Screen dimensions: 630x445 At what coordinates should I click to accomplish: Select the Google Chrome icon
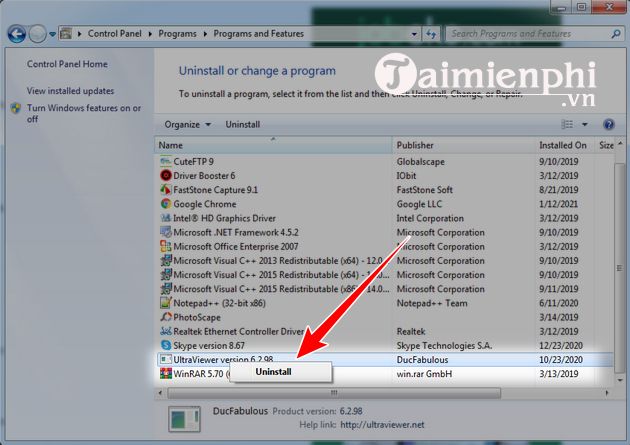166,204
